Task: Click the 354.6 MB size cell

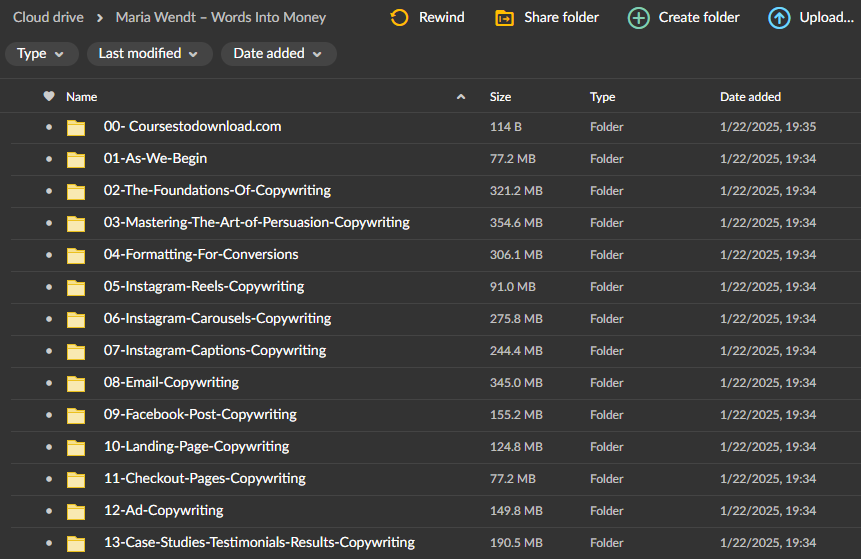Action: 516,222
